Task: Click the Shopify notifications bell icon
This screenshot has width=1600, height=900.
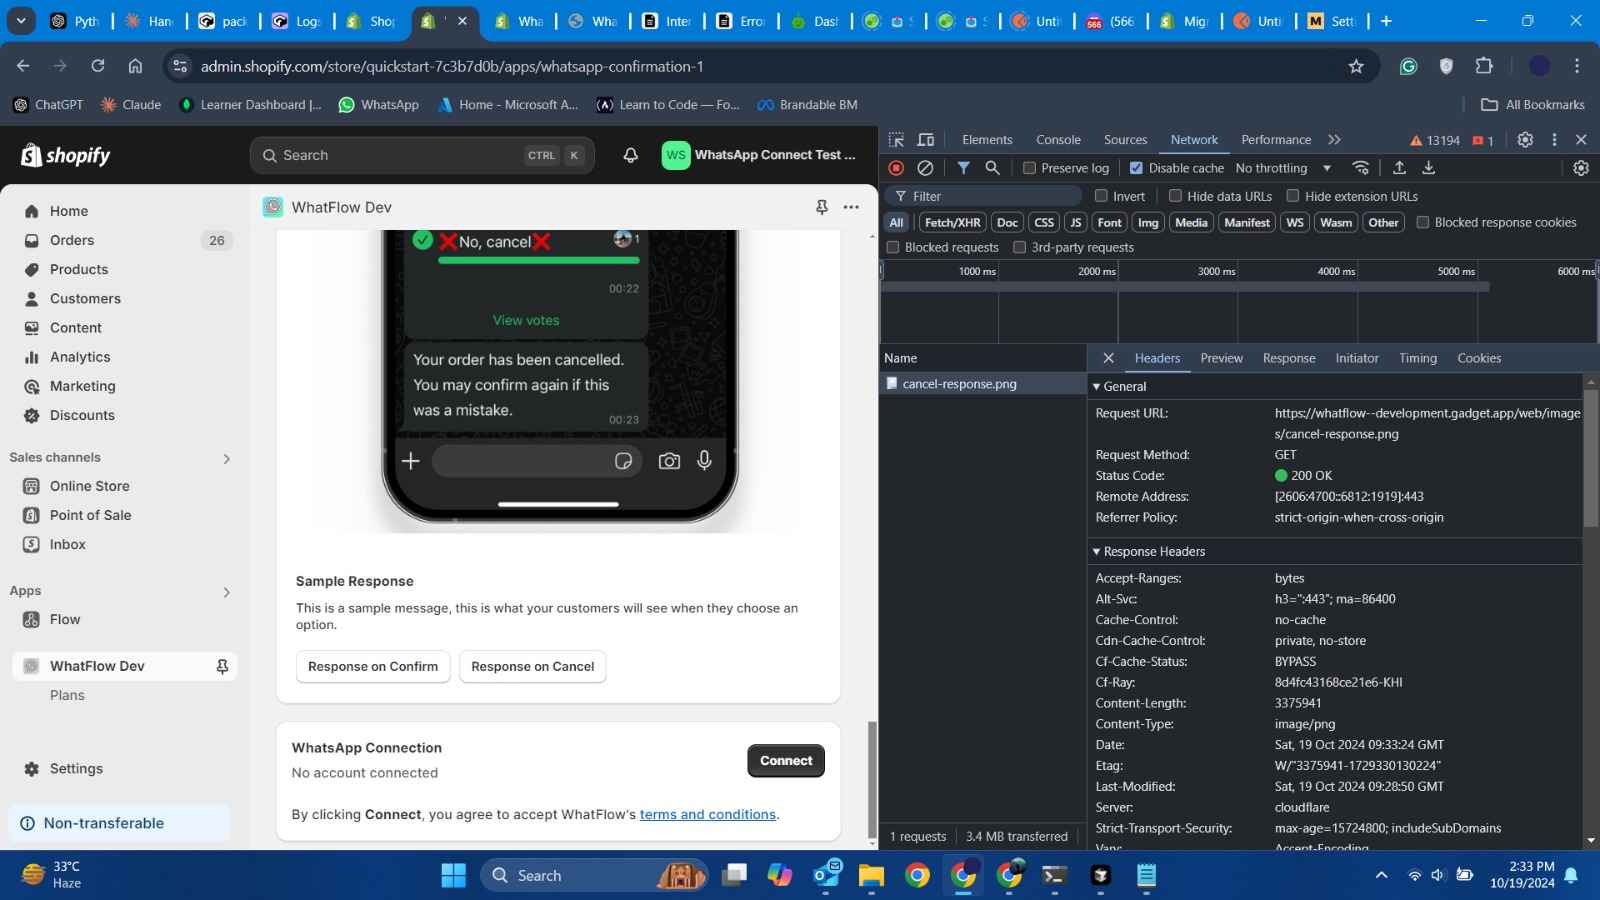Action: click(x=630, y=155)
